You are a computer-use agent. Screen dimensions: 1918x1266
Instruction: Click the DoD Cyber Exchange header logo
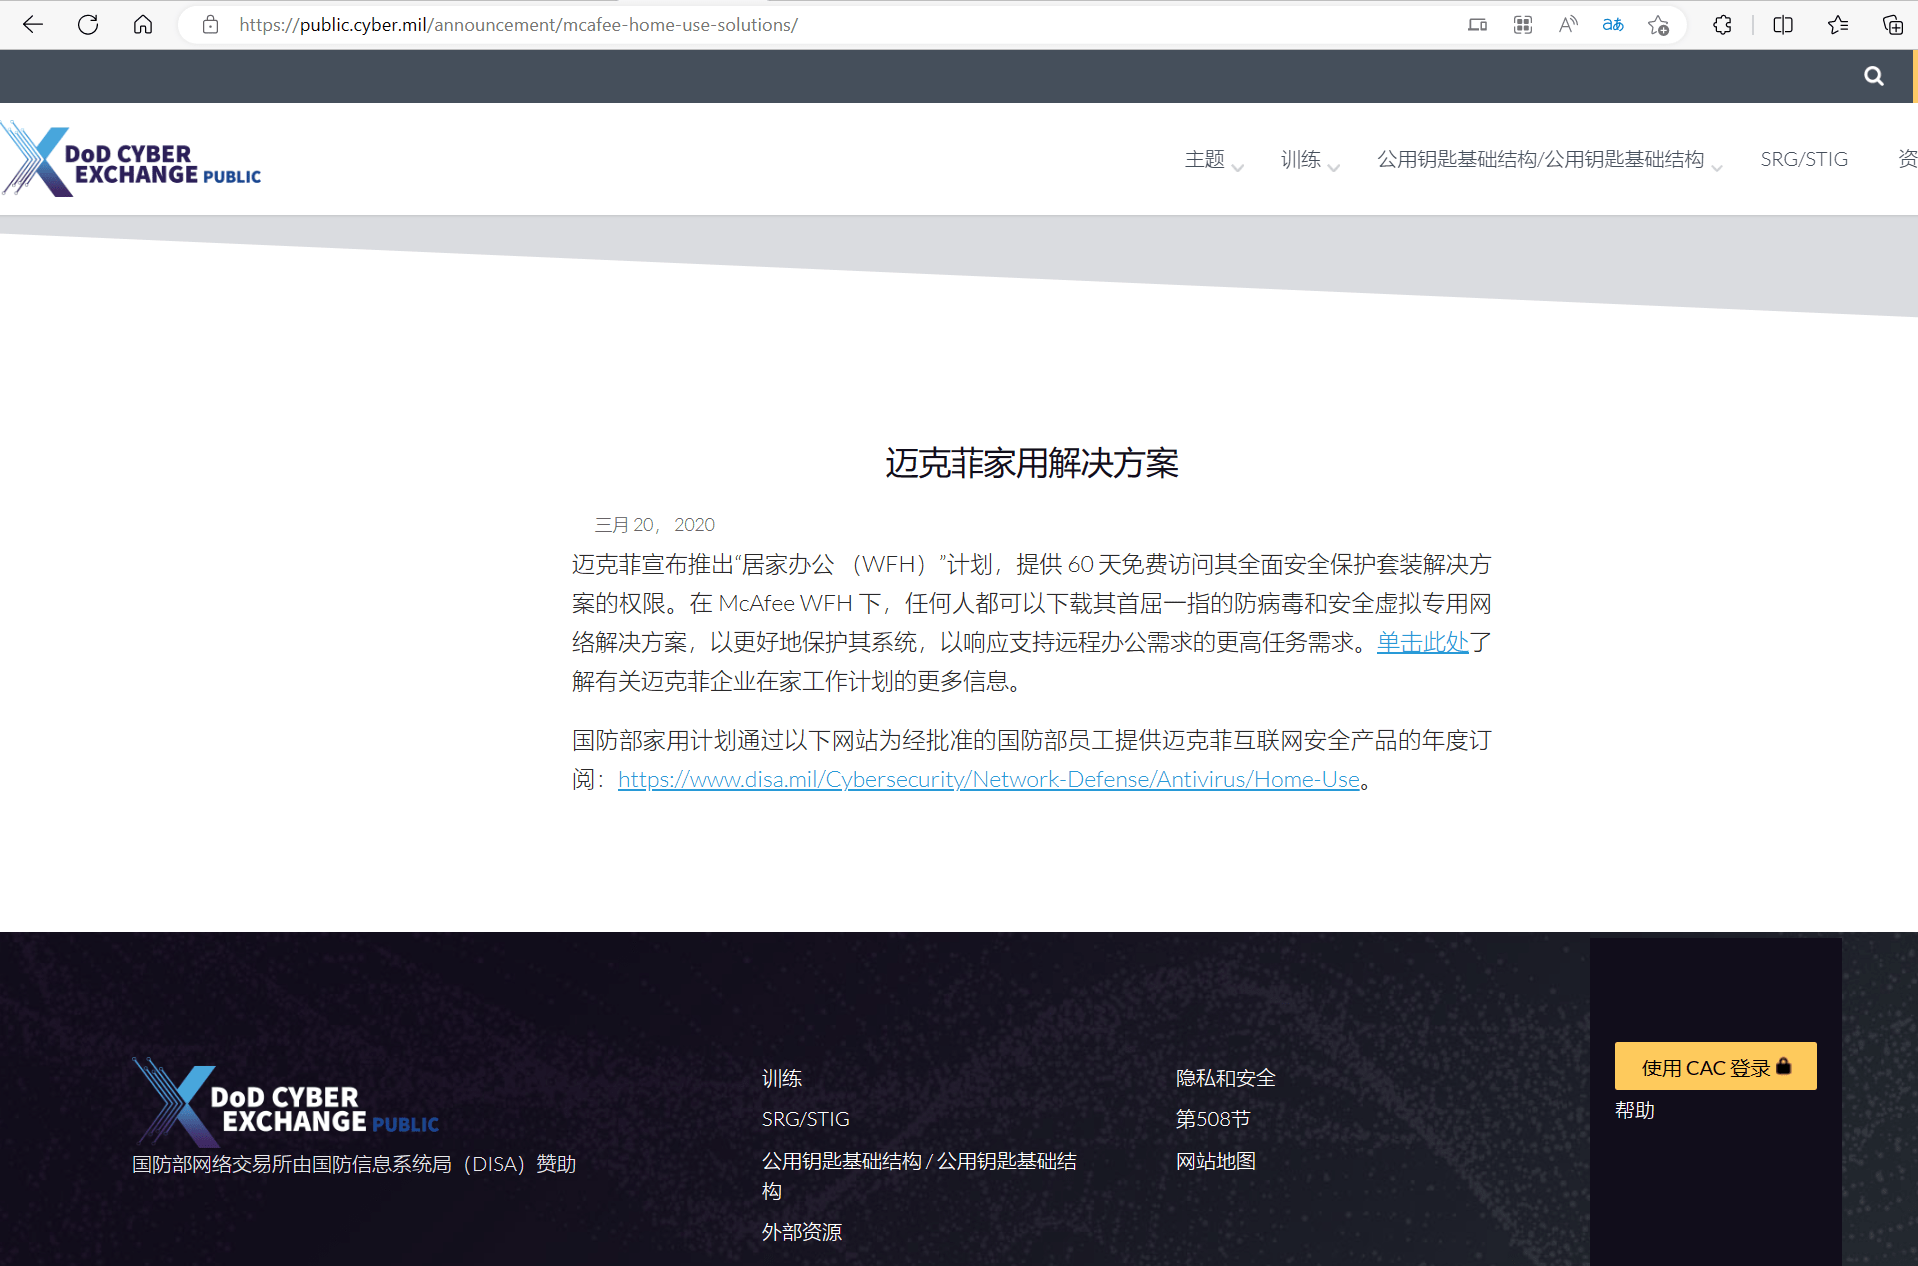coord(132,160)
